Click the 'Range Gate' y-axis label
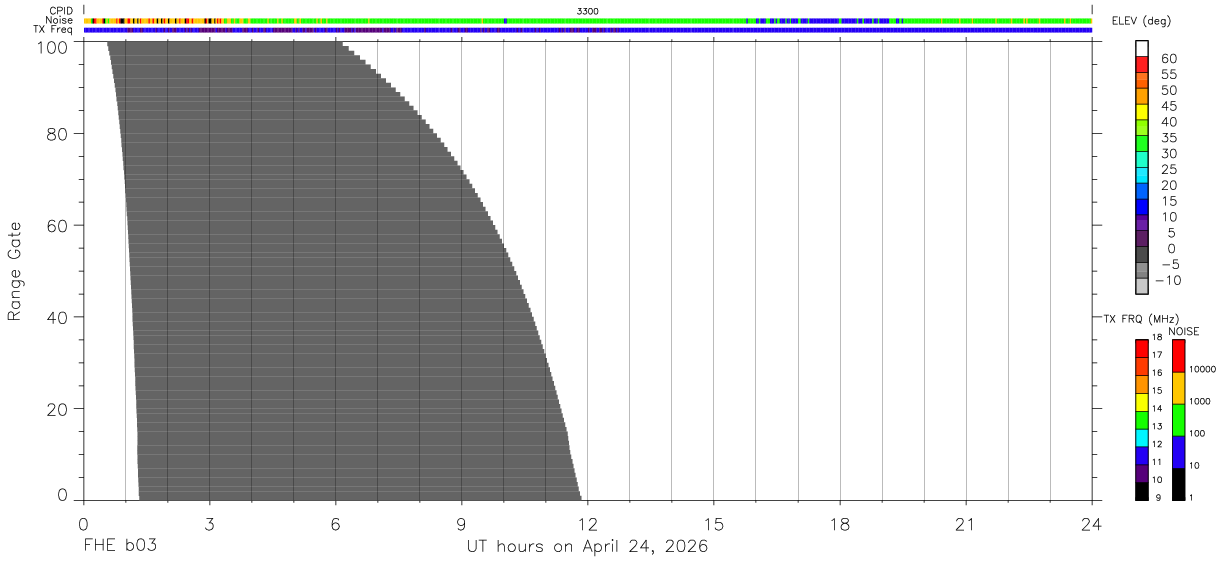 point(15,272)
